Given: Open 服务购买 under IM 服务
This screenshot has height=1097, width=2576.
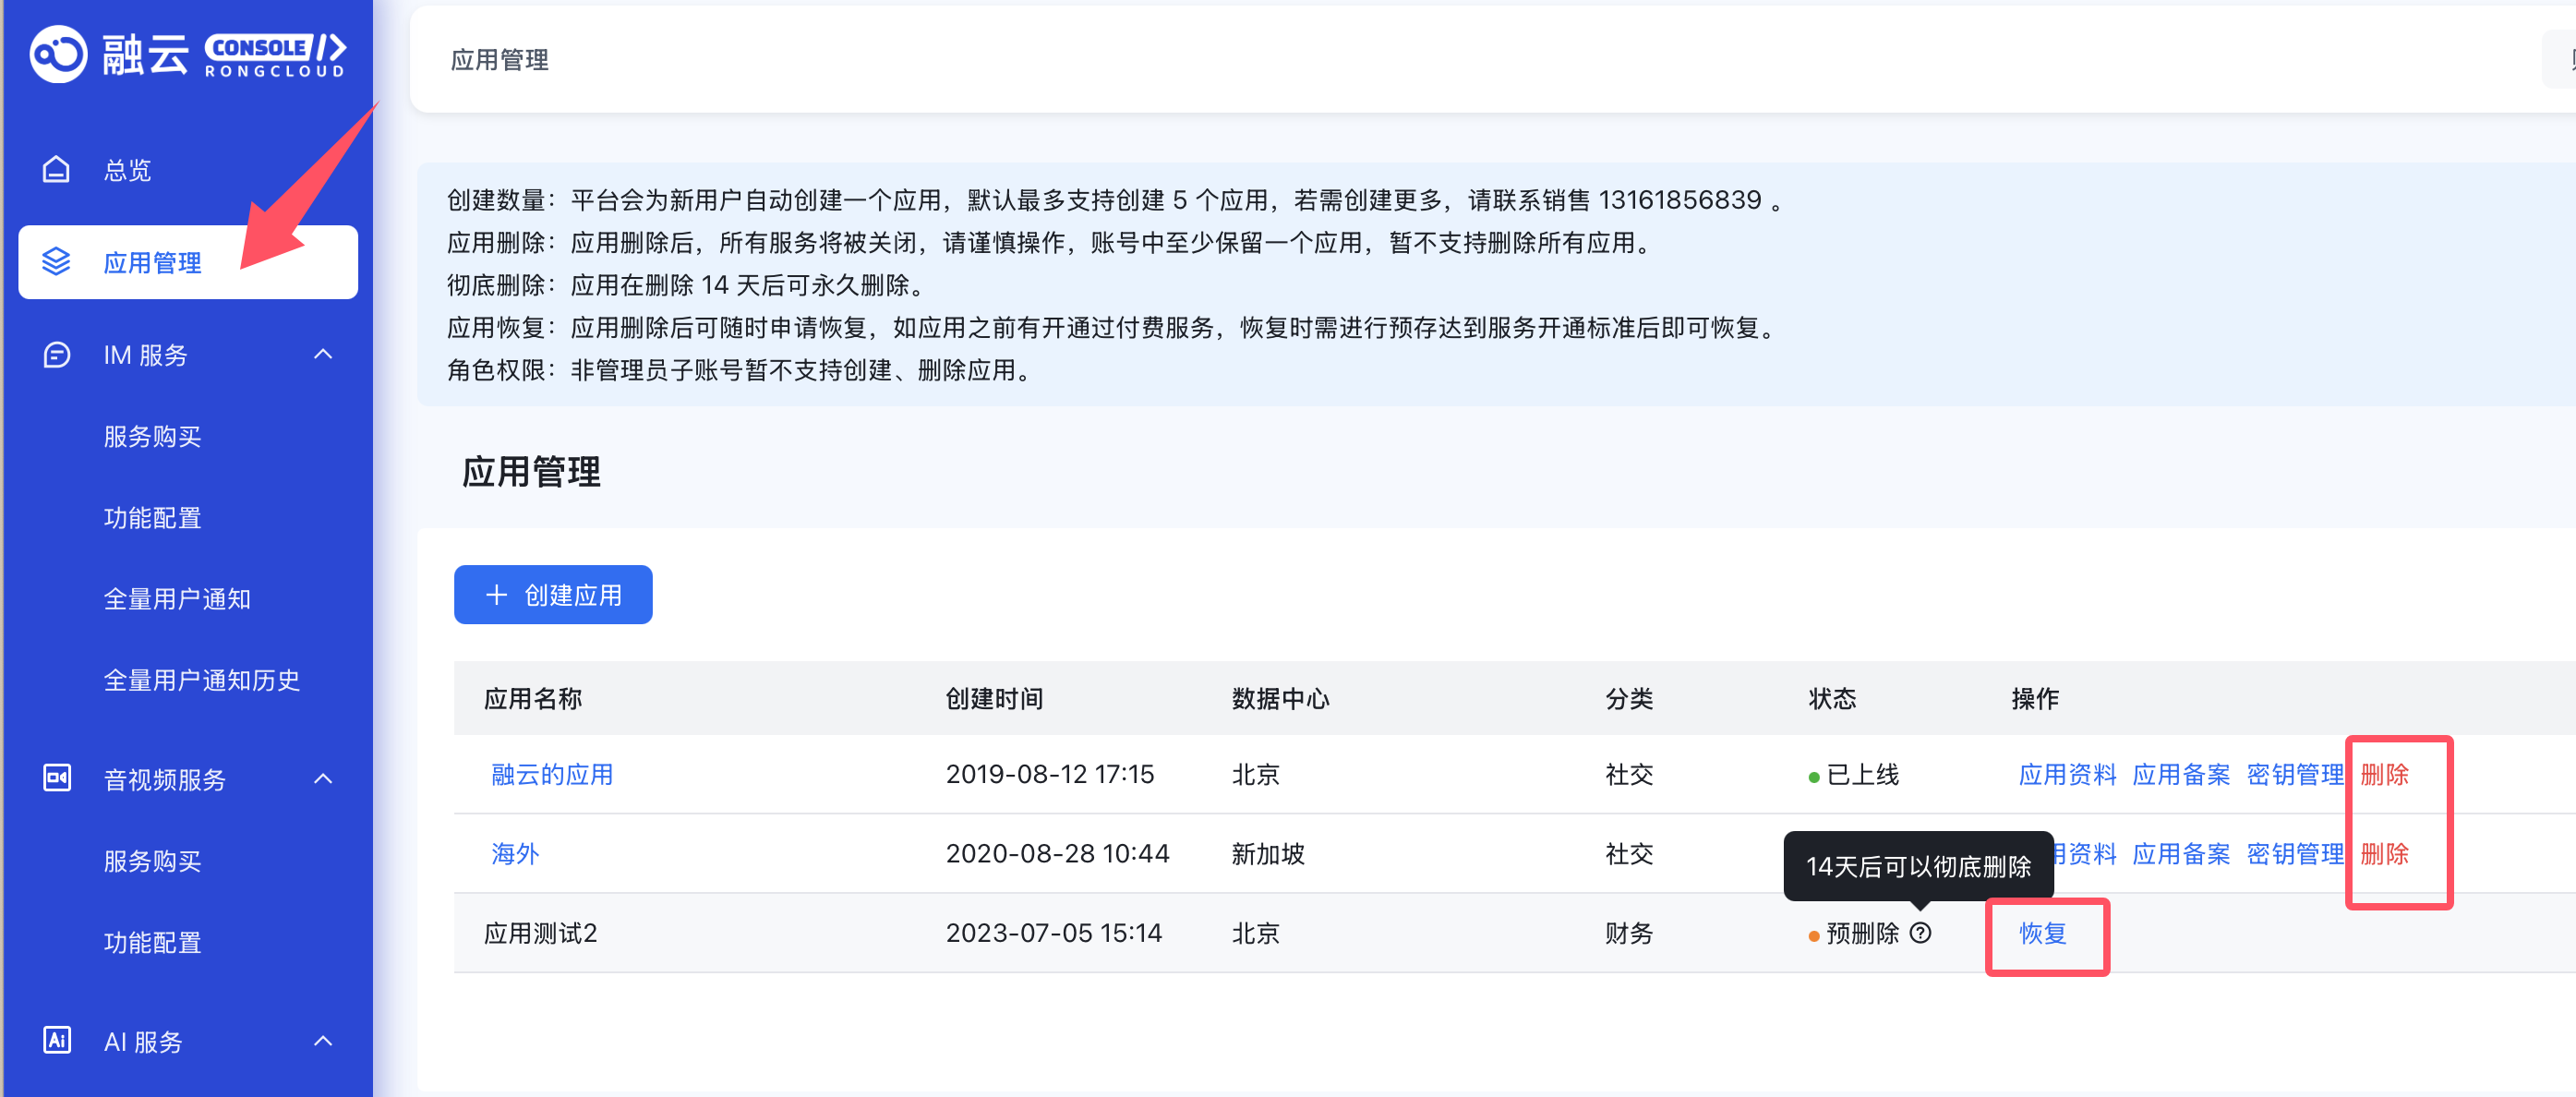Looking at the screenshot, I should 152,437.
